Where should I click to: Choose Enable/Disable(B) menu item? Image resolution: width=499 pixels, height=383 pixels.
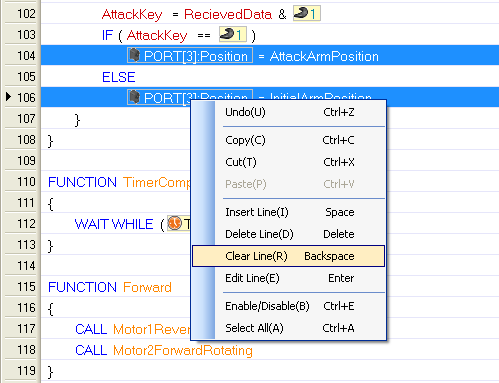[x=289, y=306]
